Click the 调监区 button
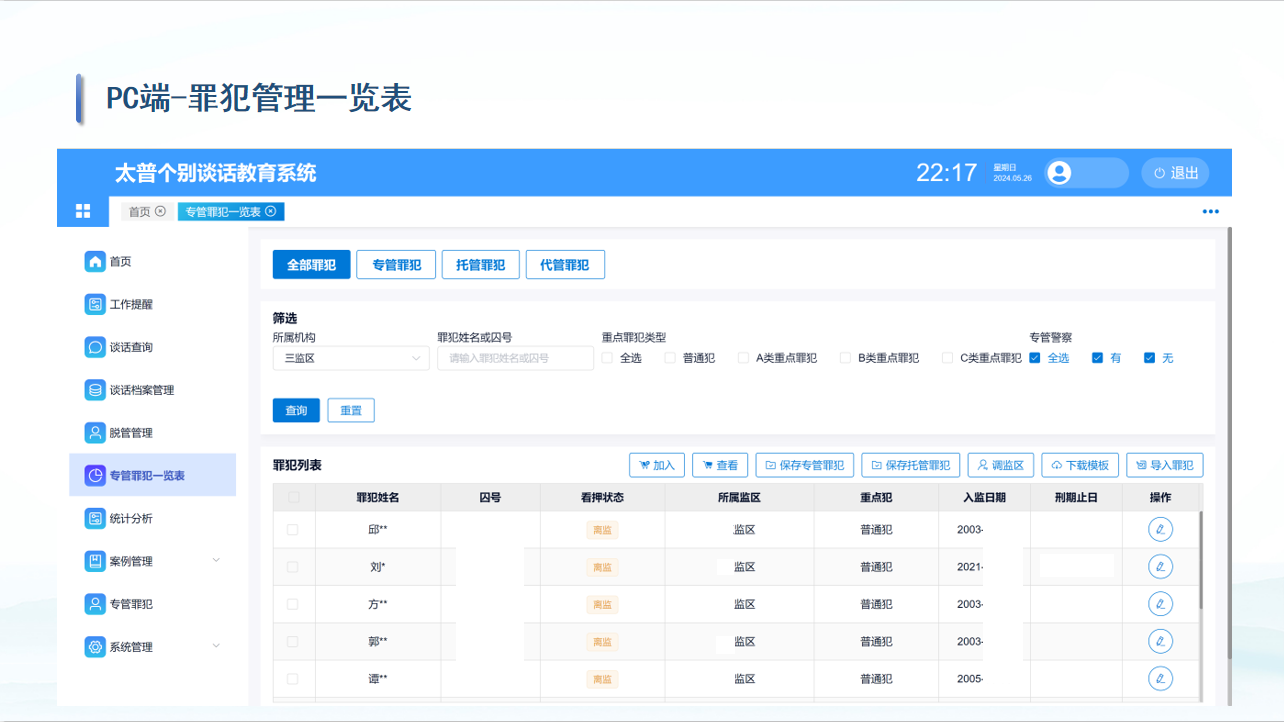 click(x=1001, y=465)
